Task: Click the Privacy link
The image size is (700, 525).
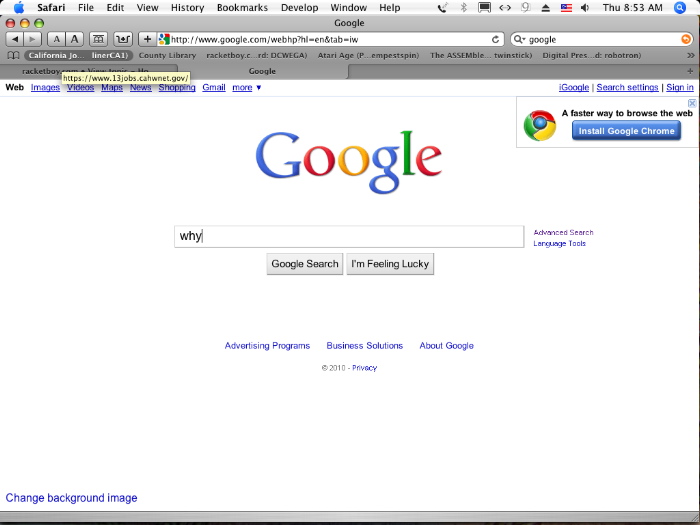Action: [x=364, y=368]
